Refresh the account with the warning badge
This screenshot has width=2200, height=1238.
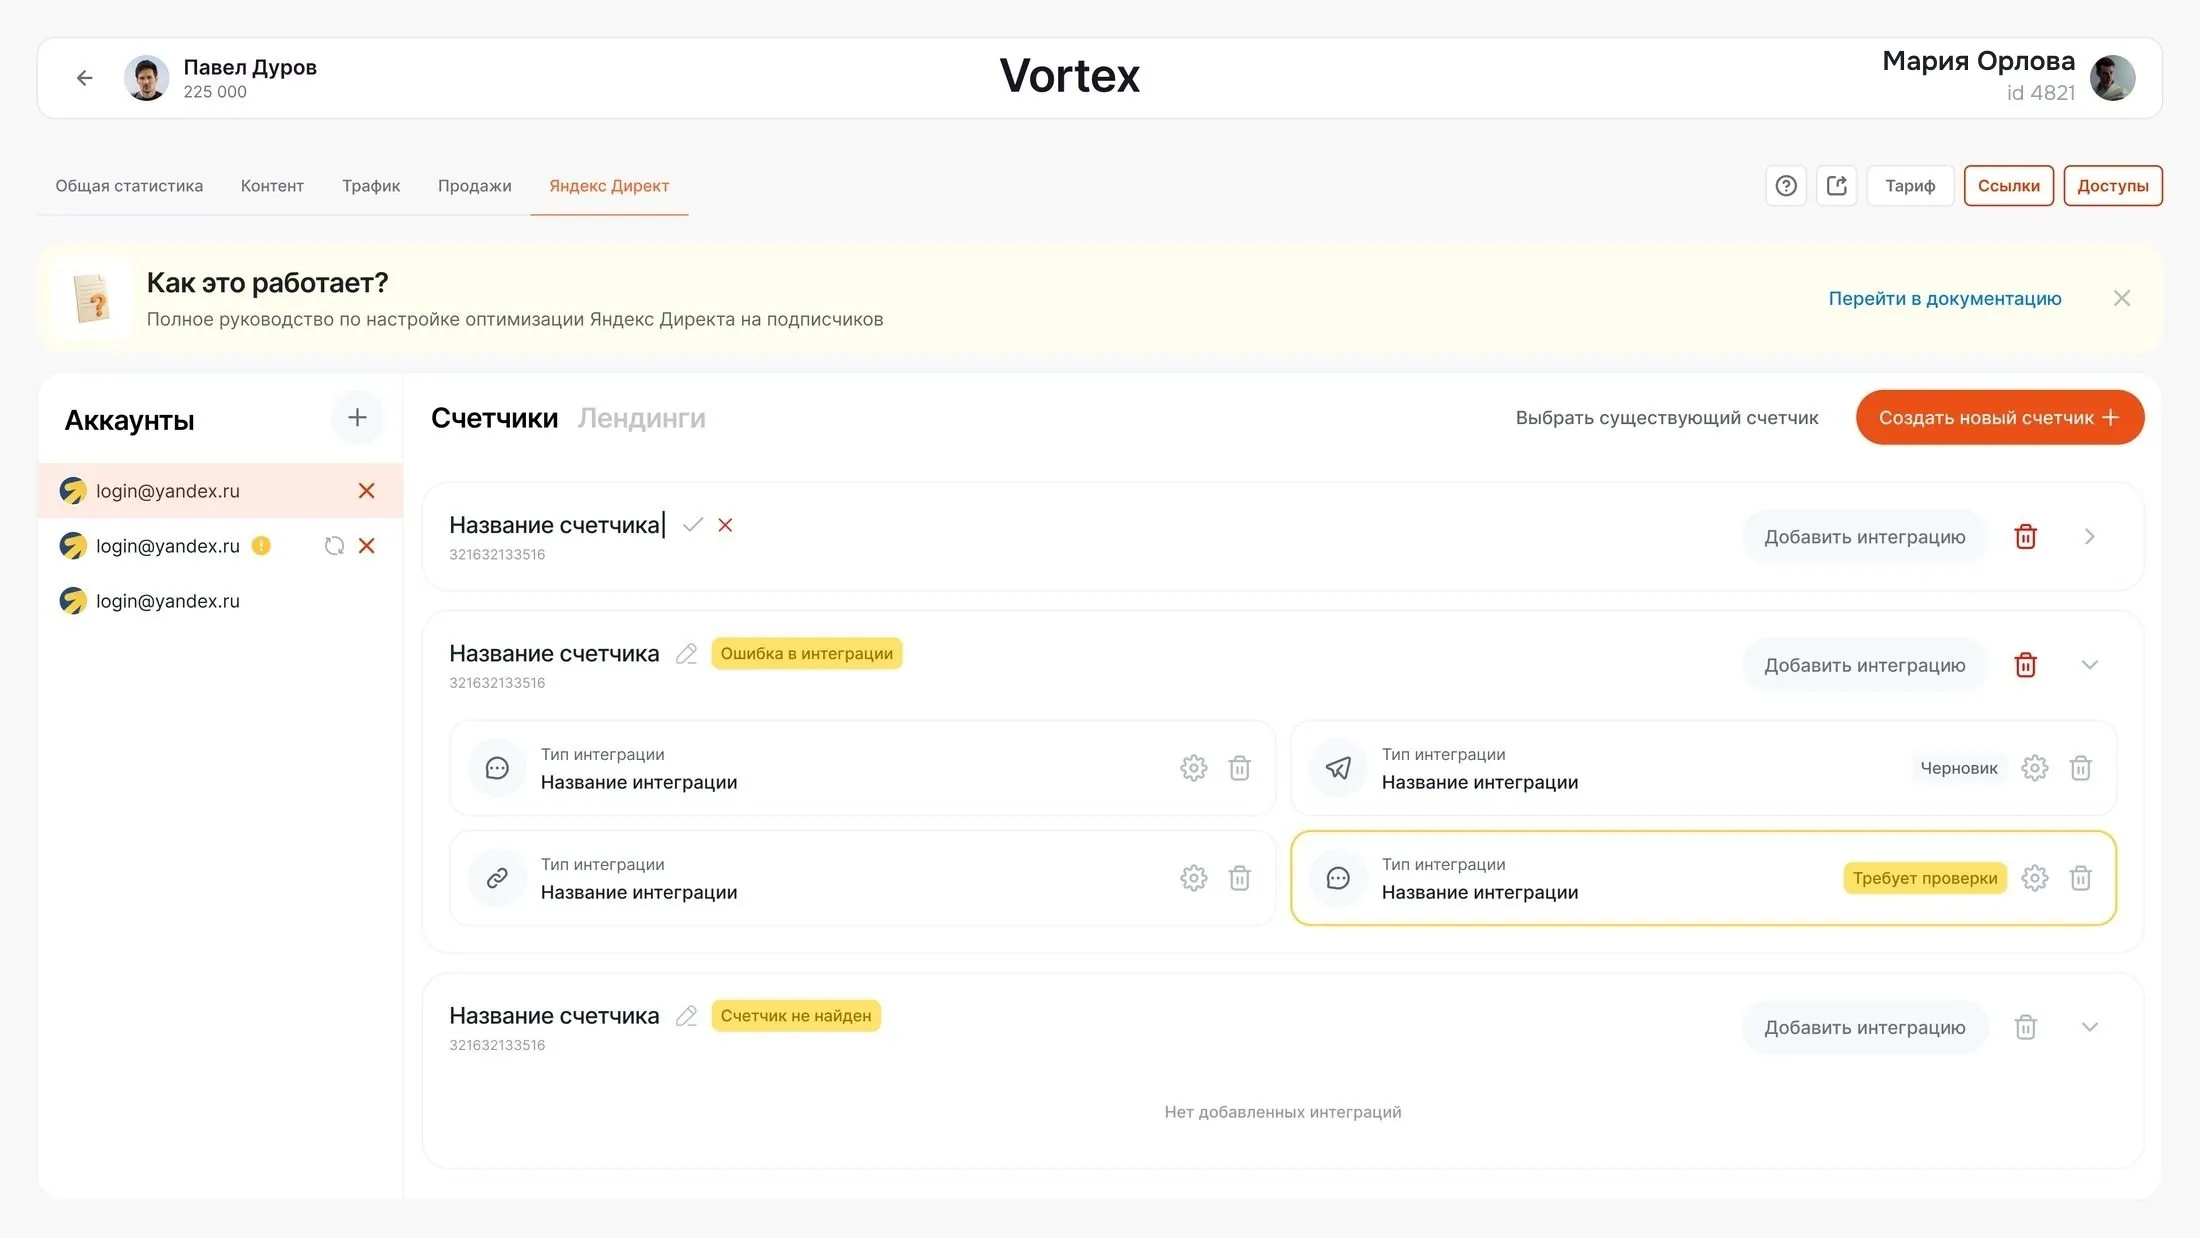coord(334,546)
